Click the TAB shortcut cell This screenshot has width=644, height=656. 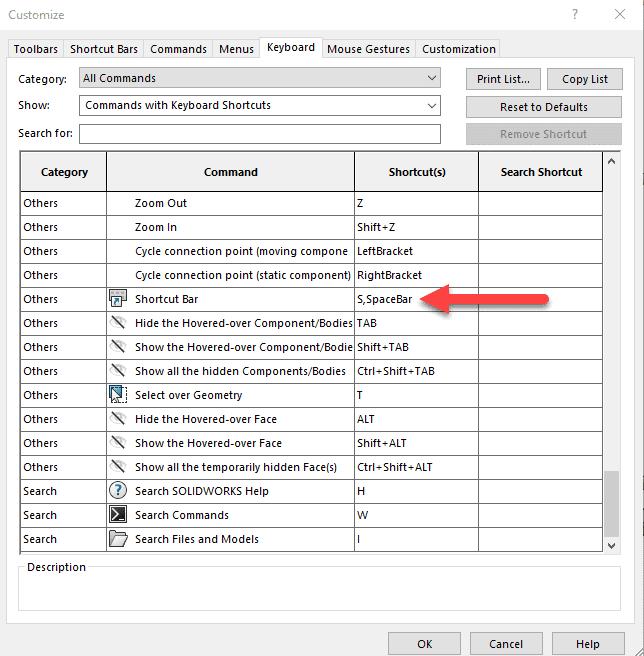tap(416, 323)
